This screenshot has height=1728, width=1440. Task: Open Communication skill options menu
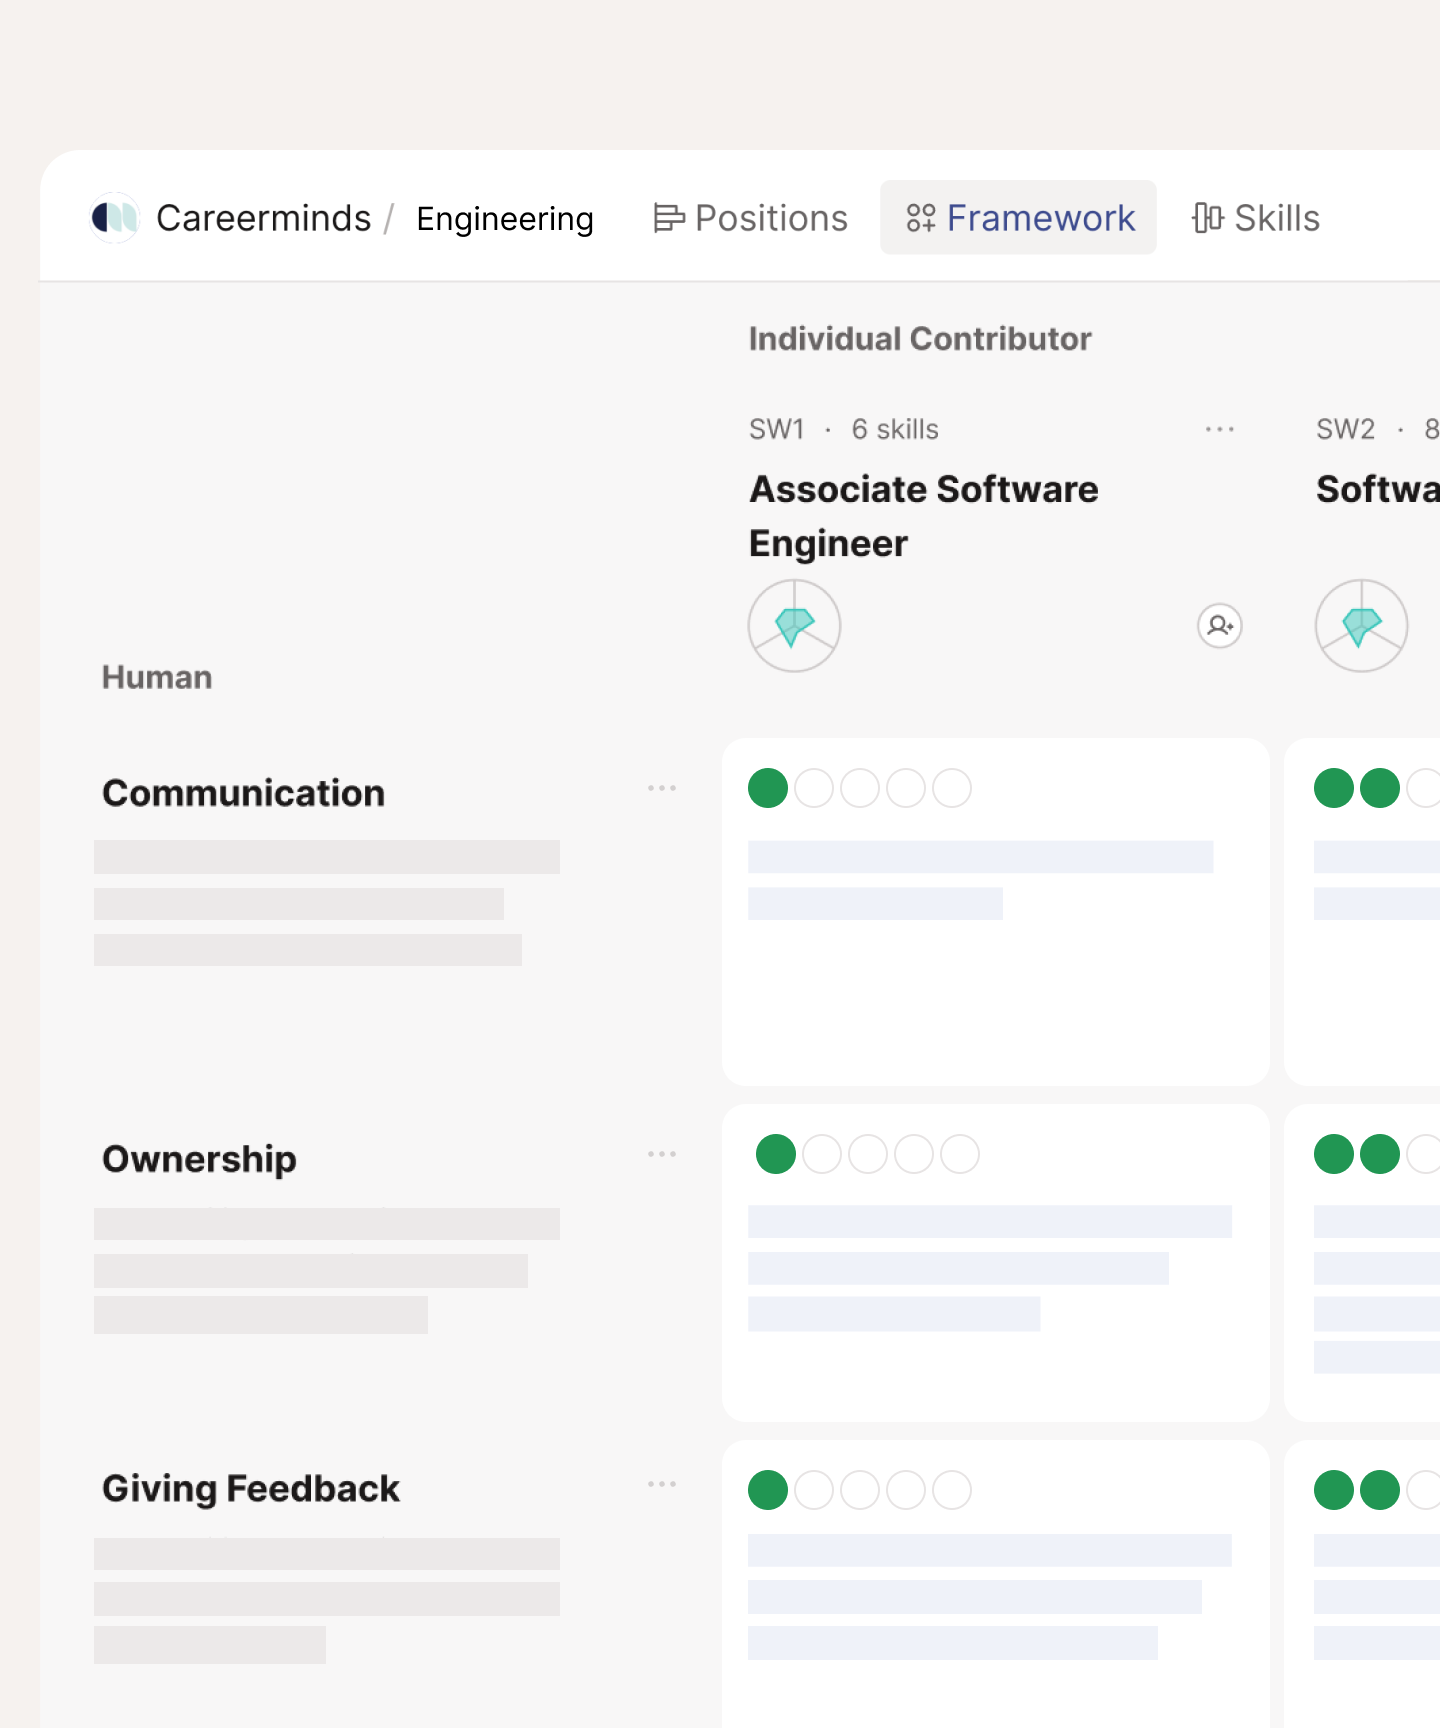click(662, 788)
